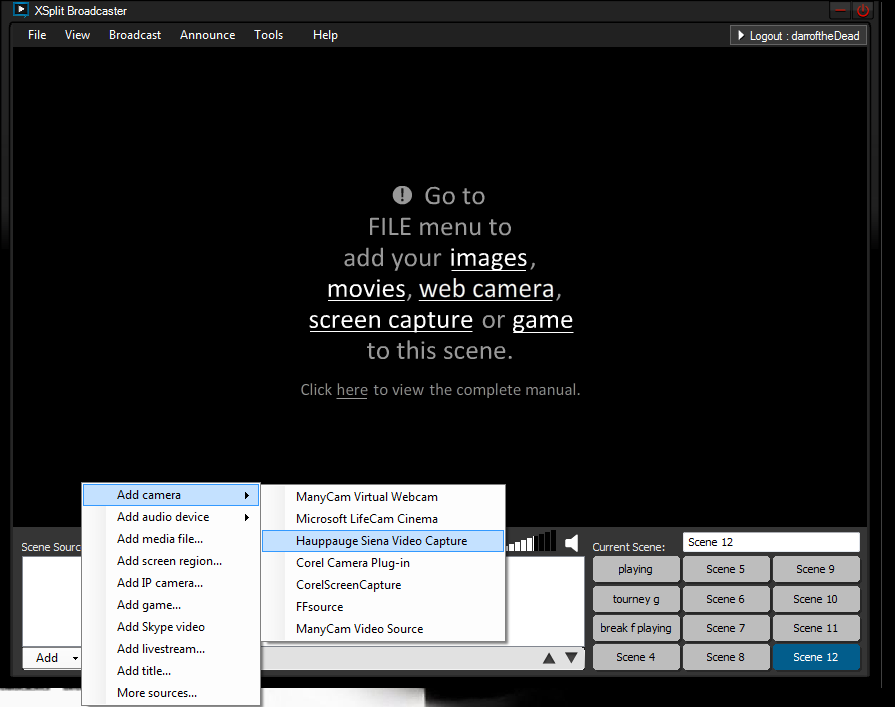This screenshot has height=707, width=895.
Task: Follow the movies link in preview
Action: click(x=366, y=289)
